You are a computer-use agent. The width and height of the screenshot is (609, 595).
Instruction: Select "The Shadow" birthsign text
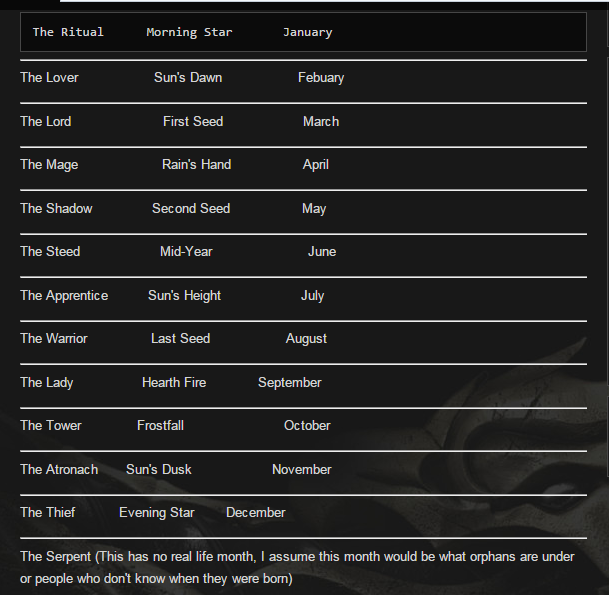pyautogui.click(x=56, y=208)
